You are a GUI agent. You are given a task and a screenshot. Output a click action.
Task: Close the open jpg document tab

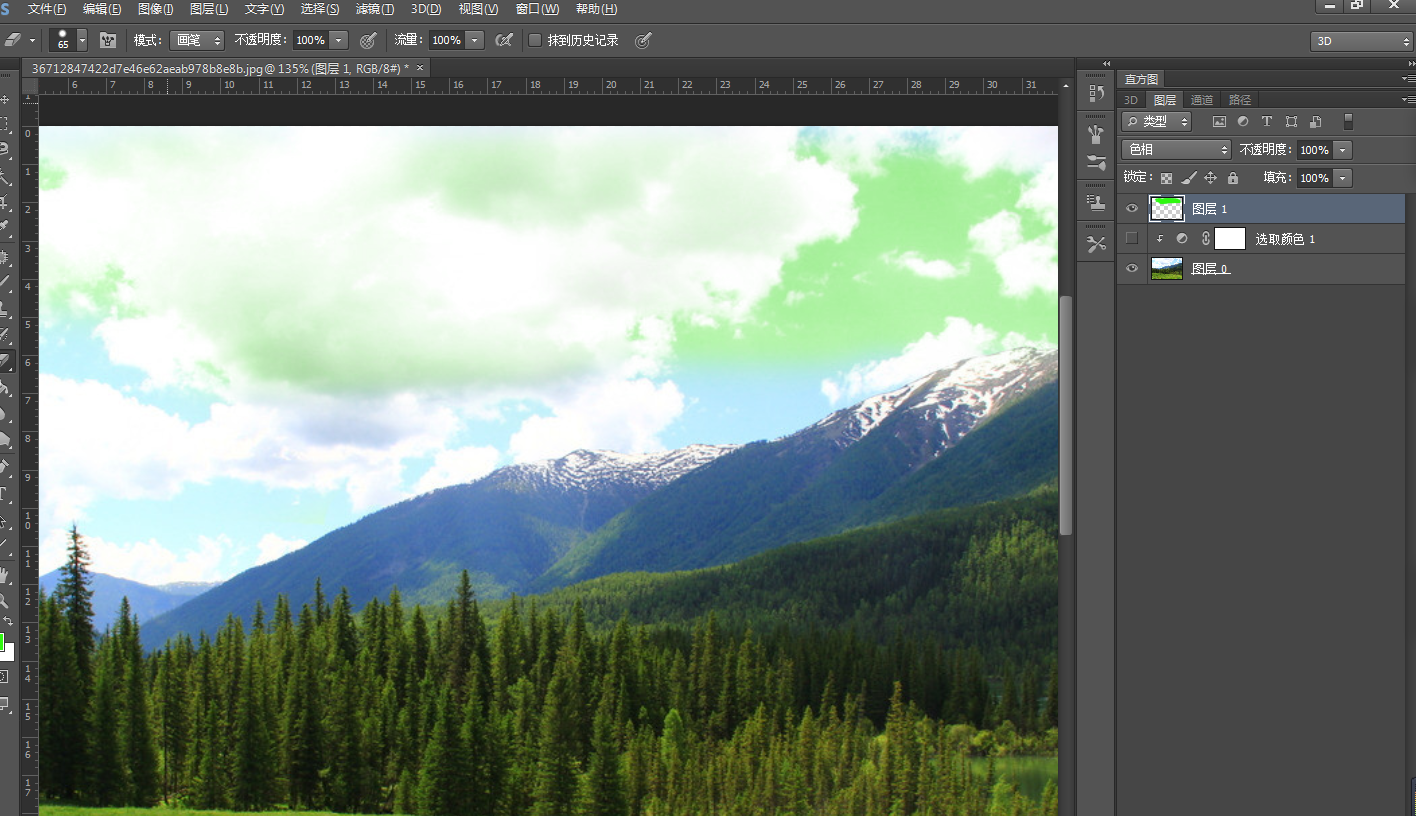pos(421,68)
